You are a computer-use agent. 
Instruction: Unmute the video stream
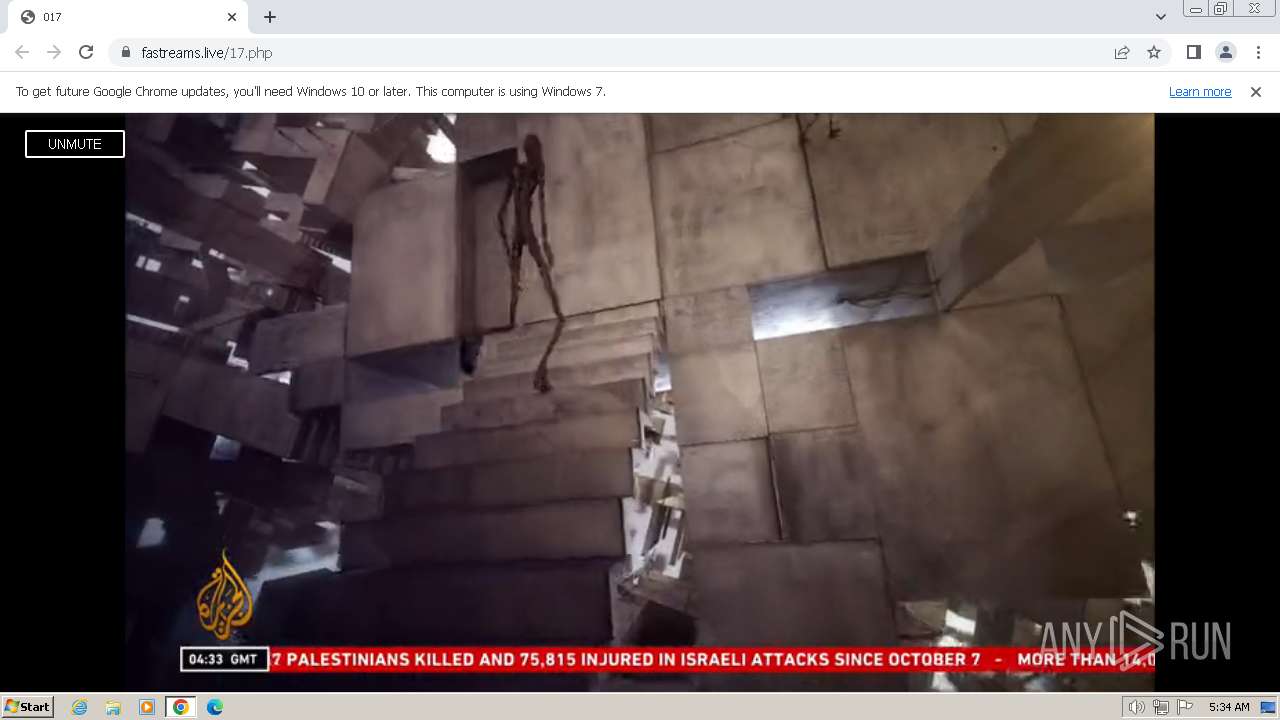tap(75, 144)
